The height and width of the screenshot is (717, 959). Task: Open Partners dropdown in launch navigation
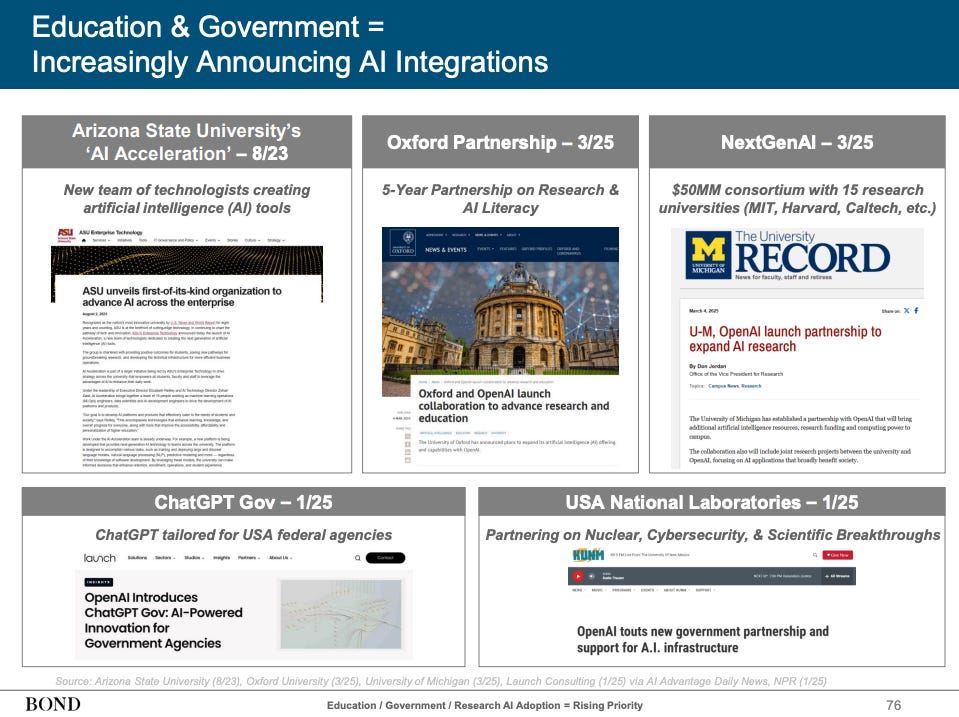(248, 558)
